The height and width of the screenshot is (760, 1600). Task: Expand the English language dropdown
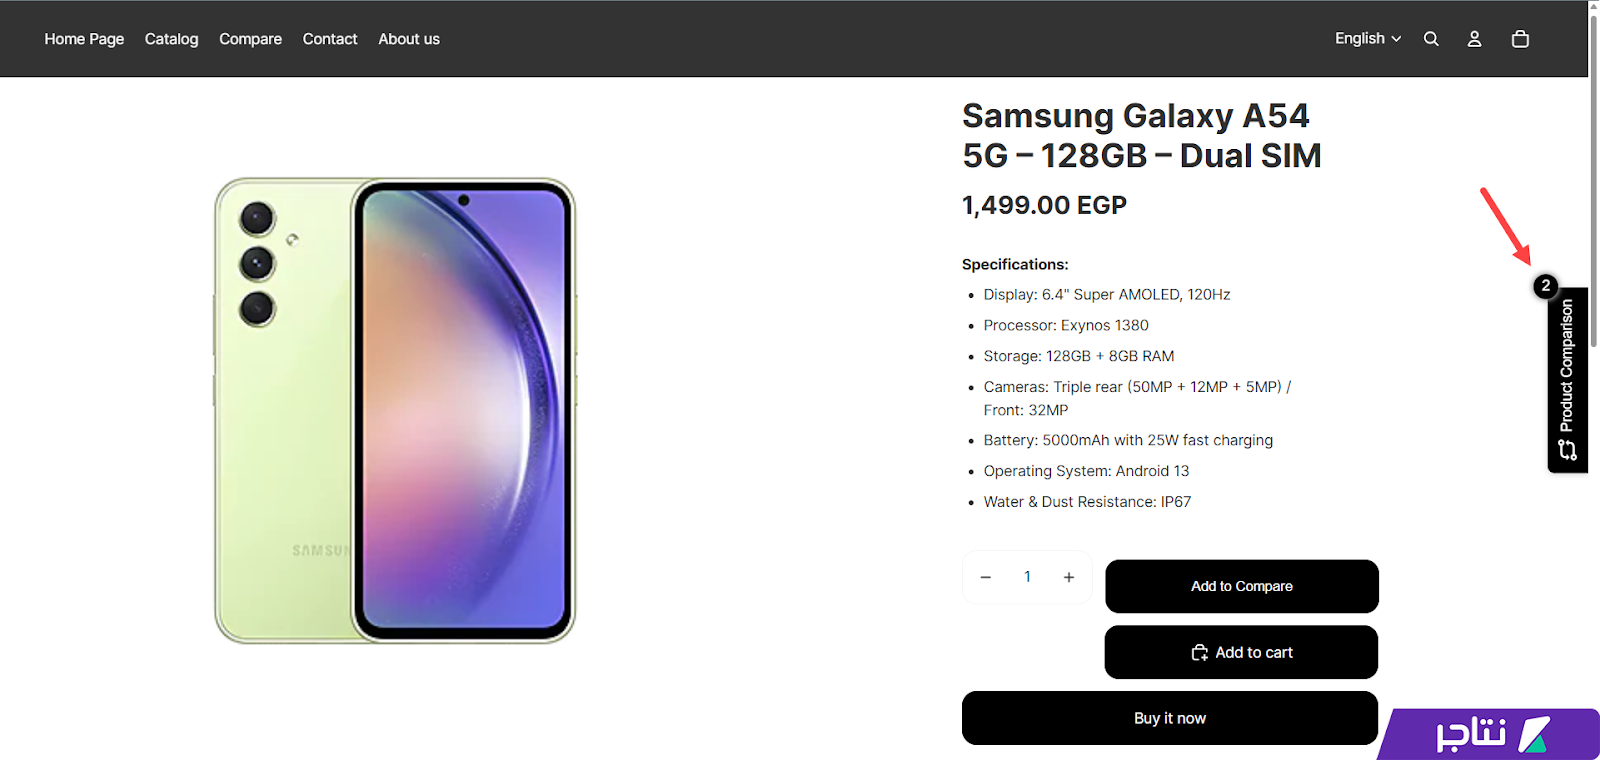[1368, 39]
